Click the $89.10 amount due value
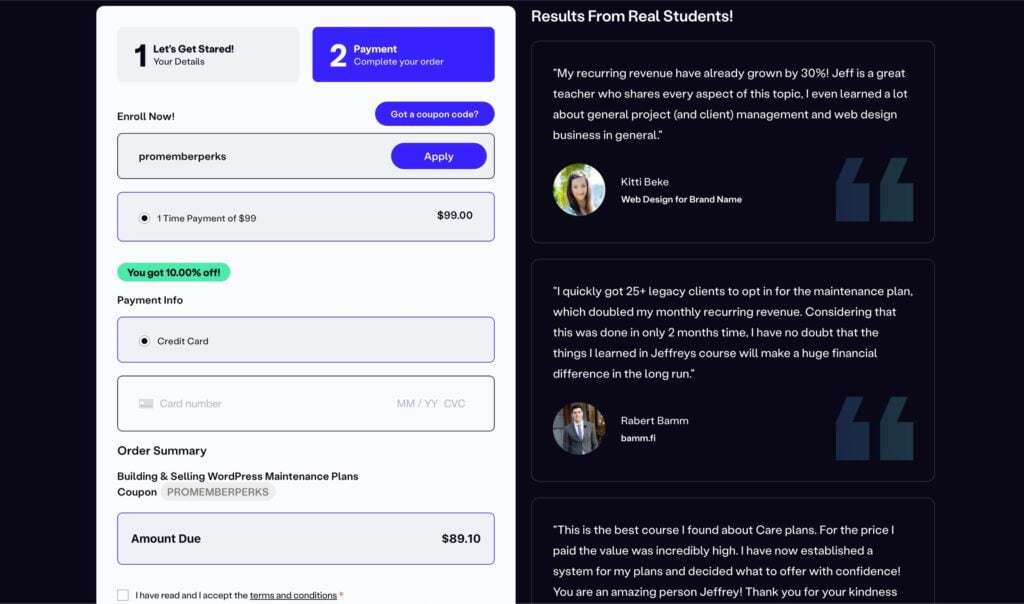Viewport: 1024px width, 604px height. pyautogui.click(x=460, y=539)
